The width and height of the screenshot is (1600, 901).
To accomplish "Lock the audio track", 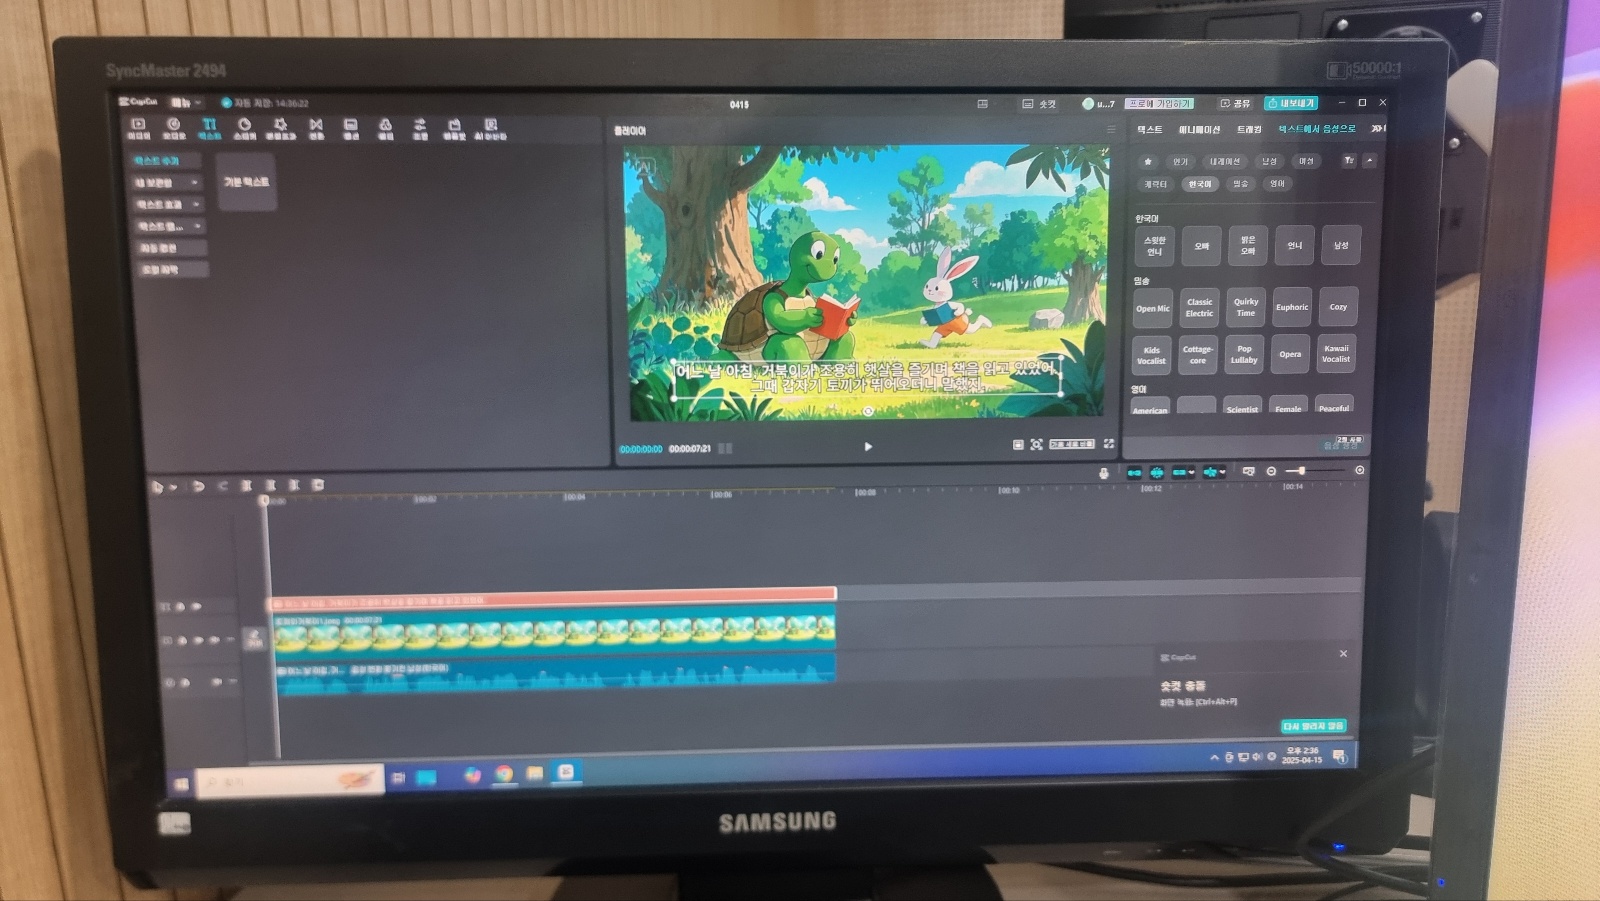I will pos(185,683).
